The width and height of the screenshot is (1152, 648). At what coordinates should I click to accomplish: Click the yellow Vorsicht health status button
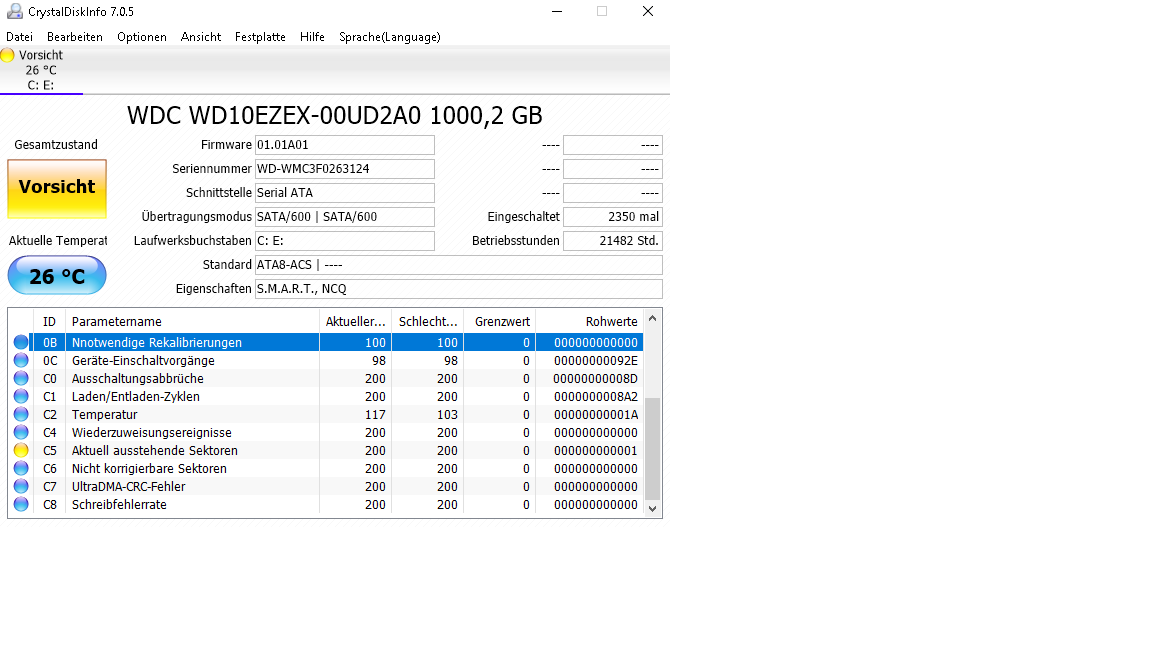coord(57,189)
